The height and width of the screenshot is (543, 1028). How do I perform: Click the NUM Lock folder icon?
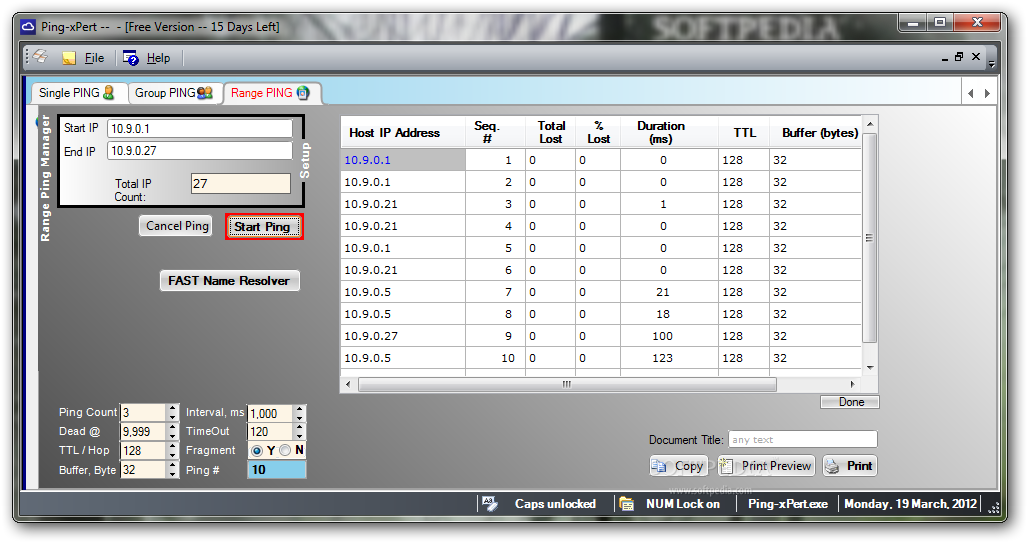coord(627,504)
